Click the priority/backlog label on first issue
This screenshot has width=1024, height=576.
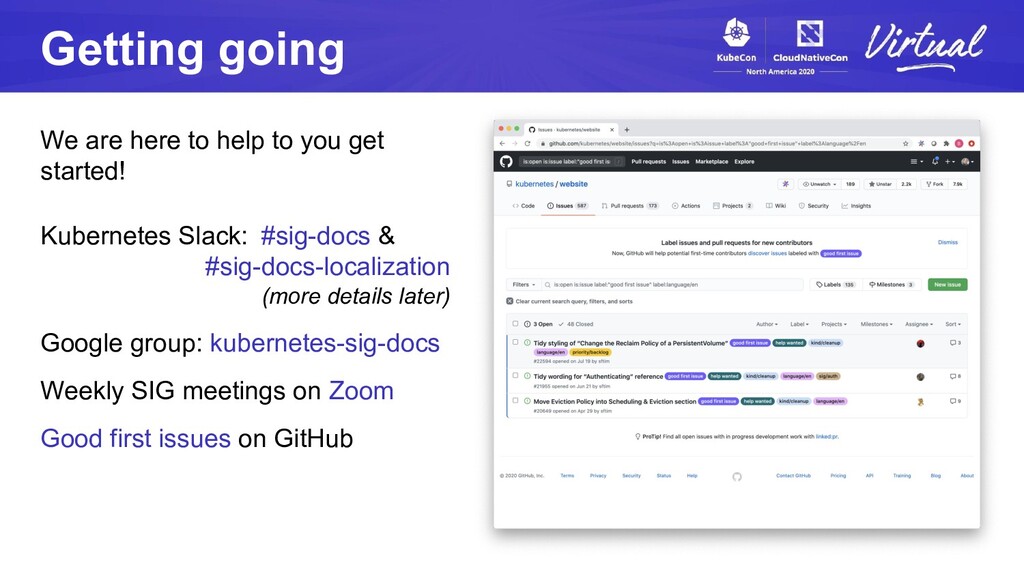(590, 352)
